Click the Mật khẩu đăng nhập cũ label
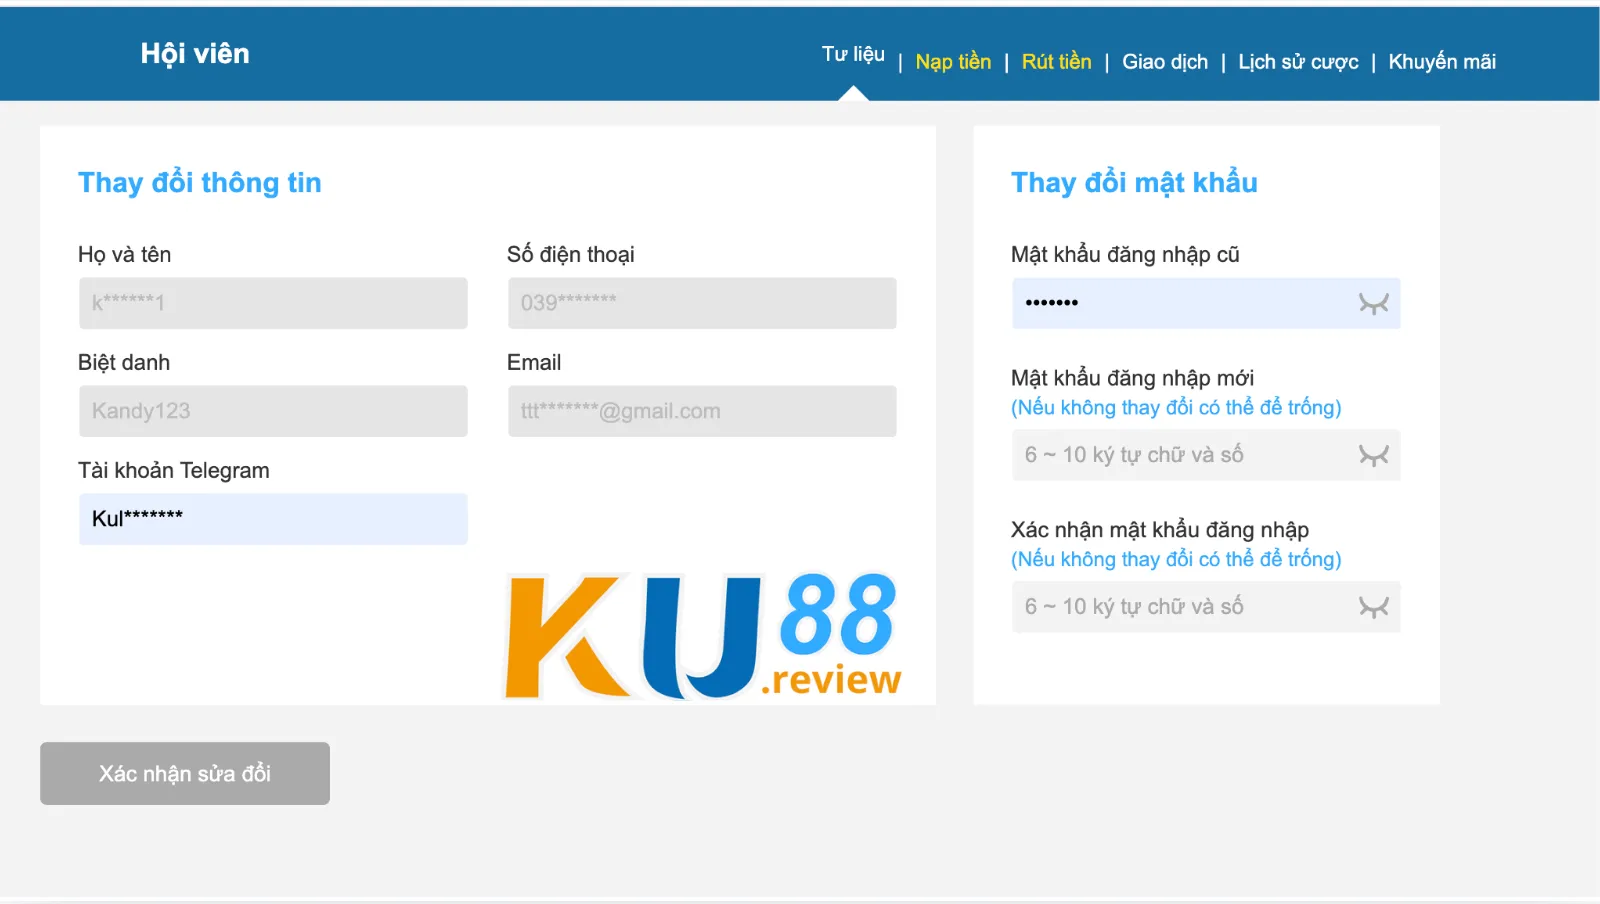The width and height of the screenshot is (1600, 904). pos(1125,255)
